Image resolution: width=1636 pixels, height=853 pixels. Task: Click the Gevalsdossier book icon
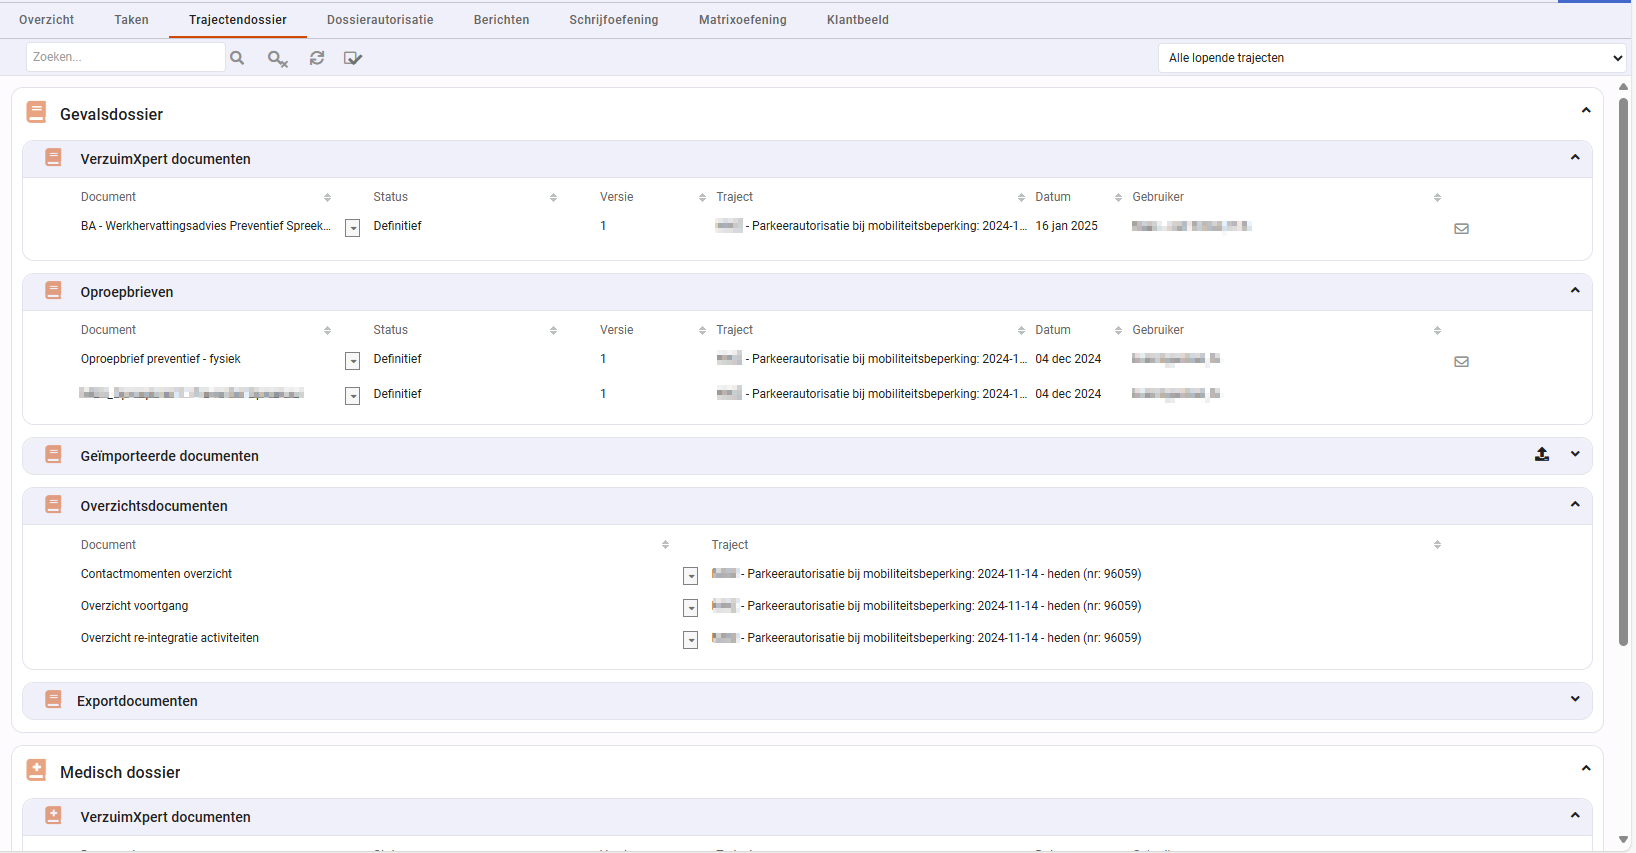pos(36,112)
